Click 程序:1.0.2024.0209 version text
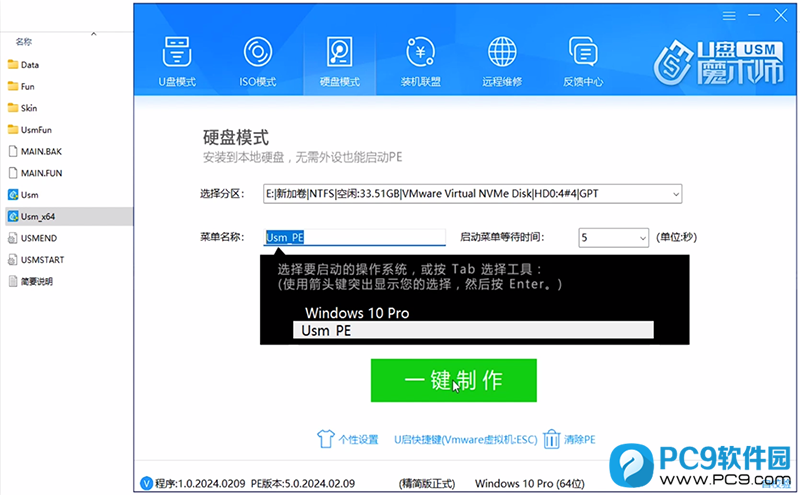This screenshot has height=495, width=800. 201,483
